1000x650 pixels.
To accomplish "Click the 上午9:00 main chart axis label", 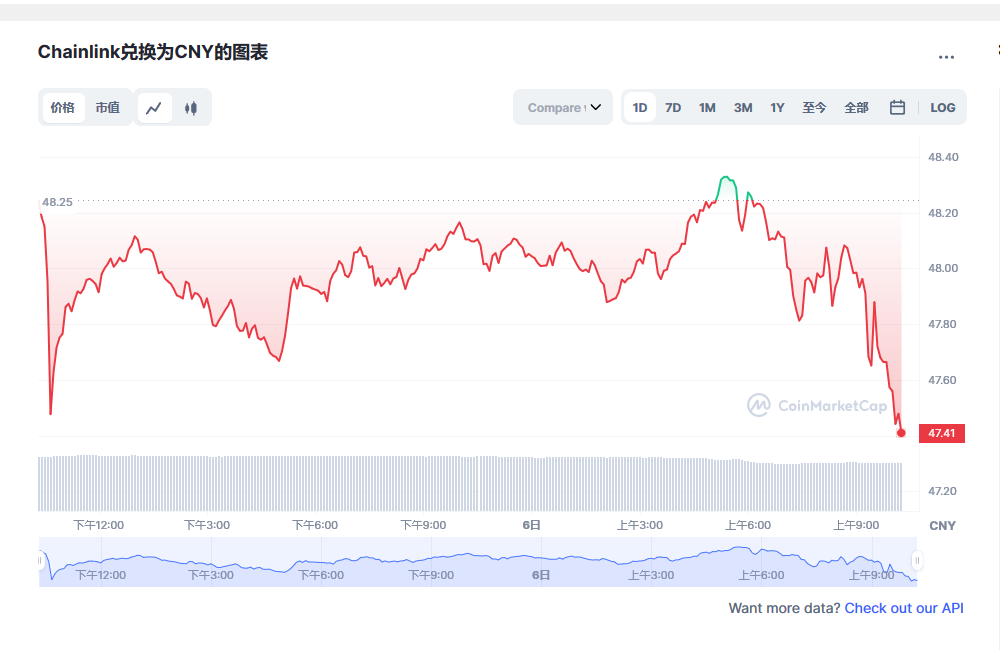I will (856, 525).
